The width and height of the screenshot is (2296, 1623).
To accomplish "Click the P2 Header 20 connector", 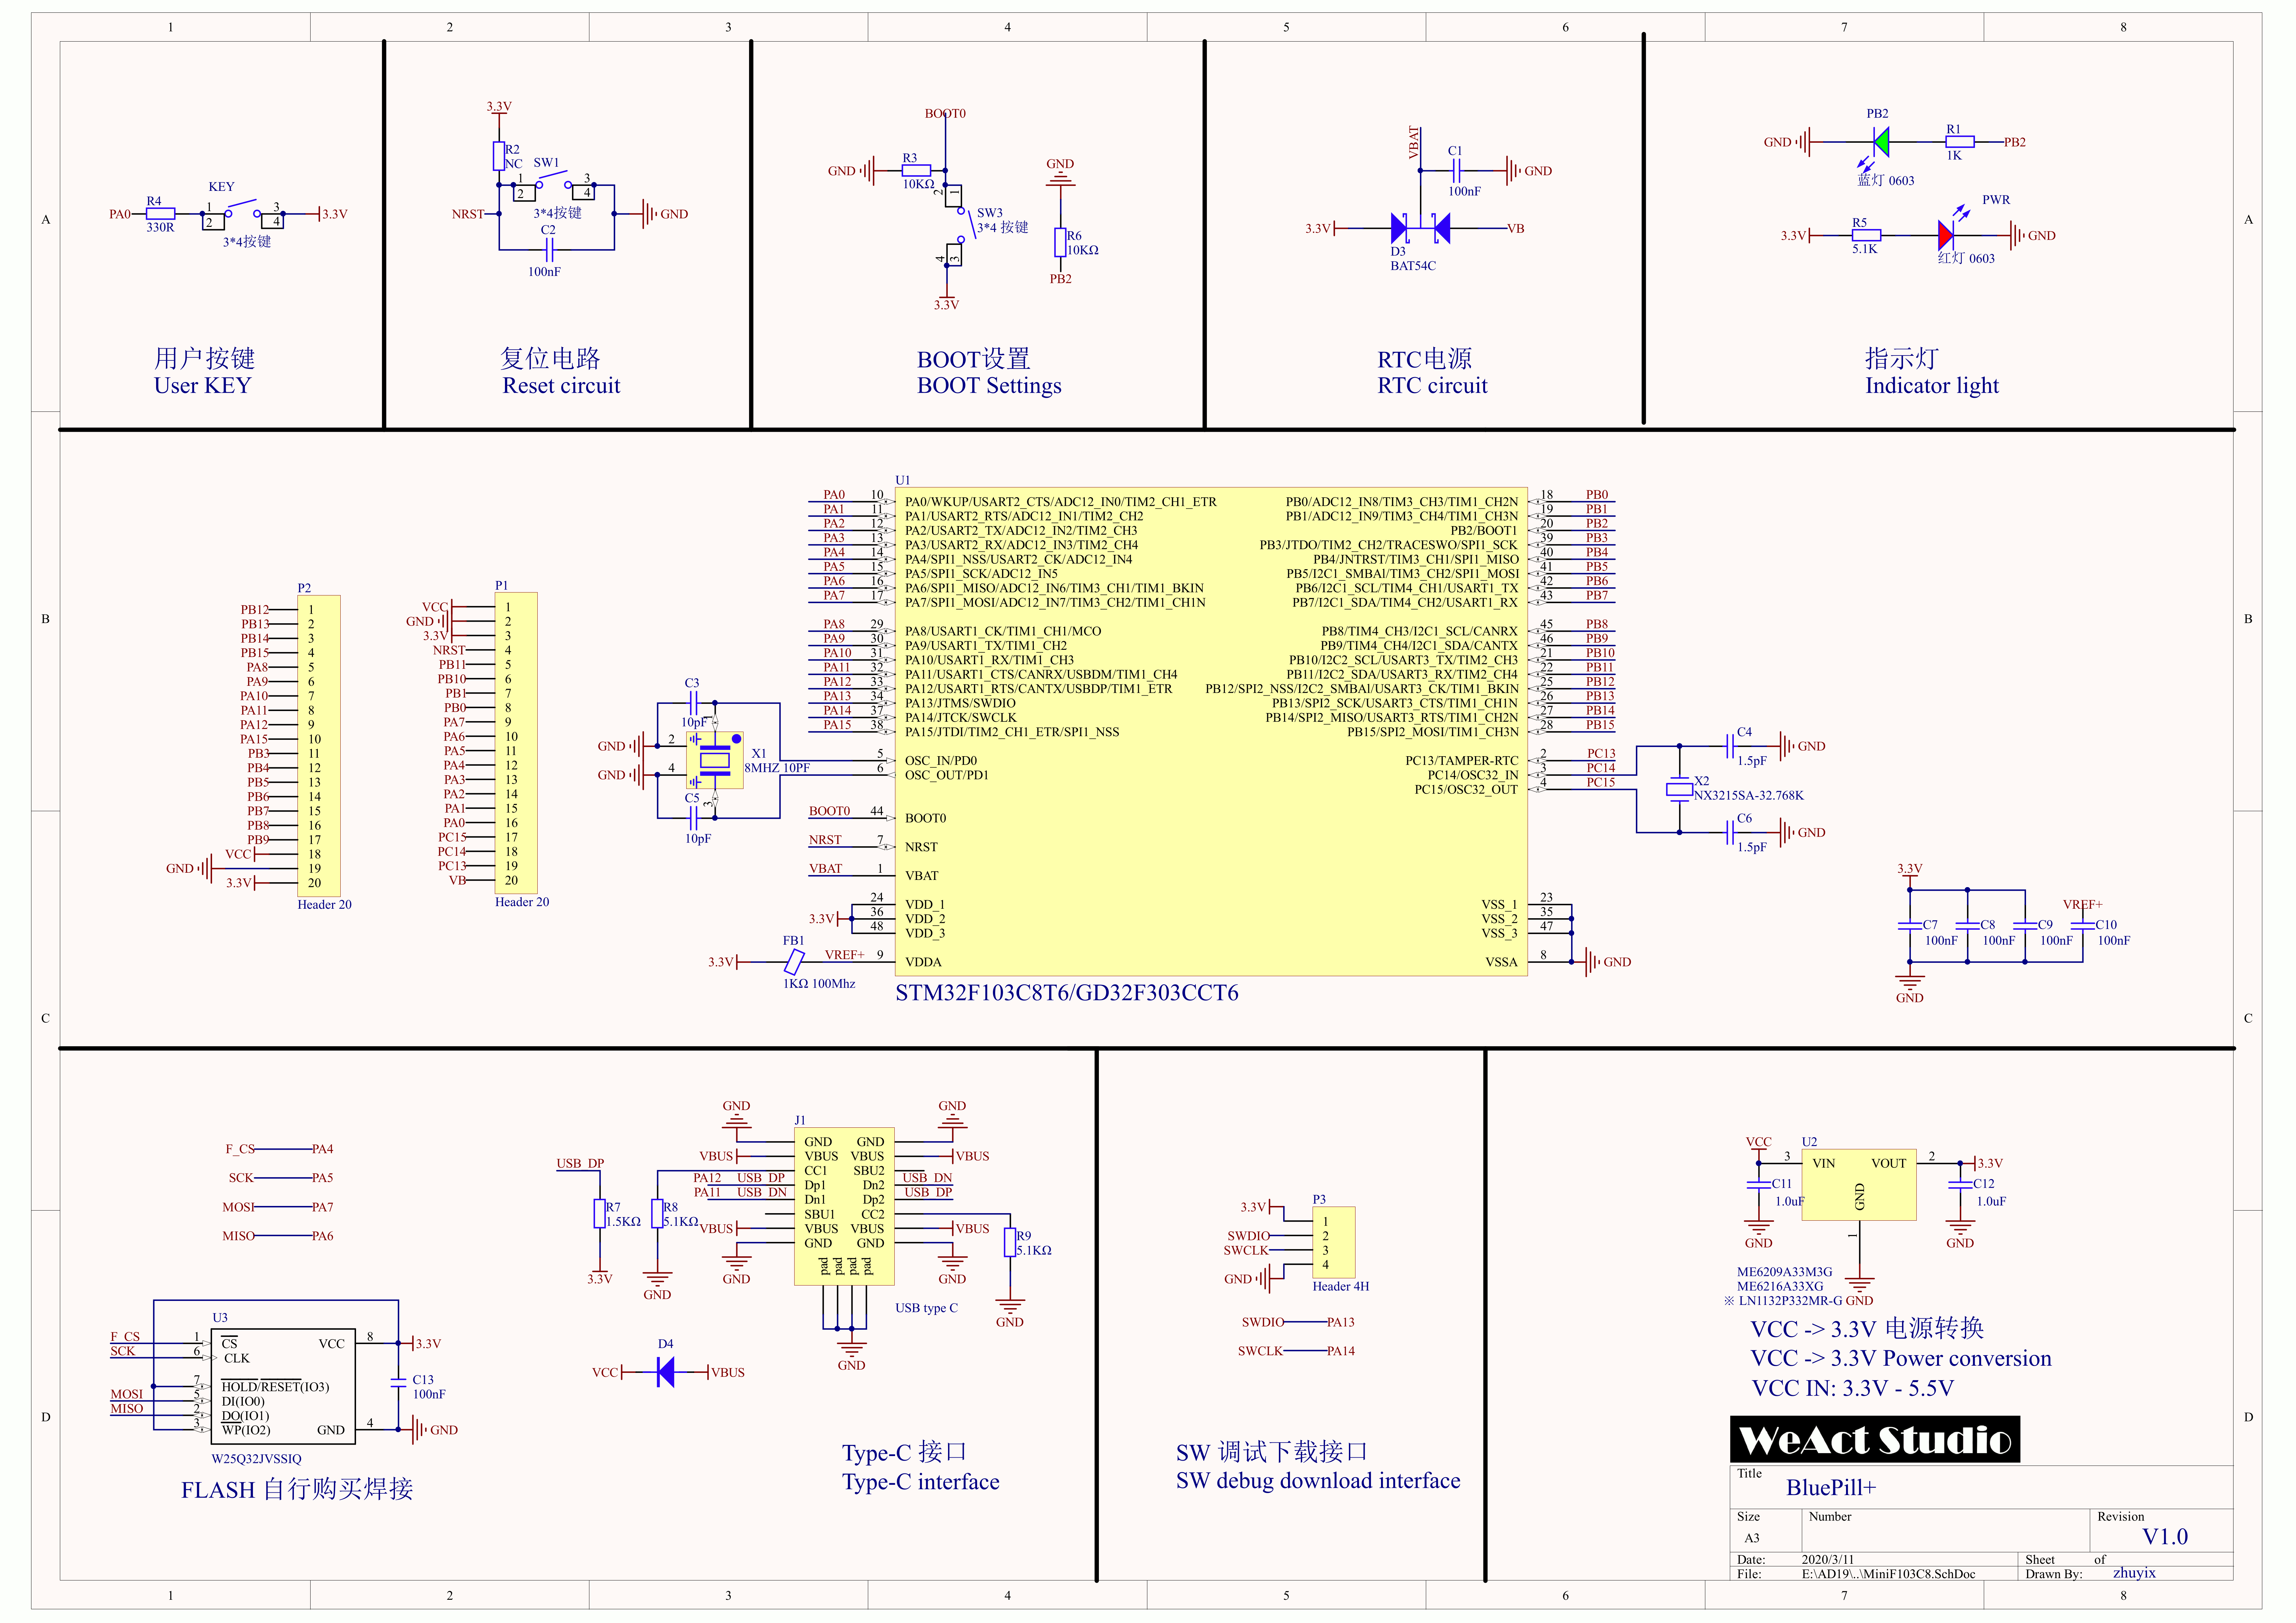I will coord(319,746).
